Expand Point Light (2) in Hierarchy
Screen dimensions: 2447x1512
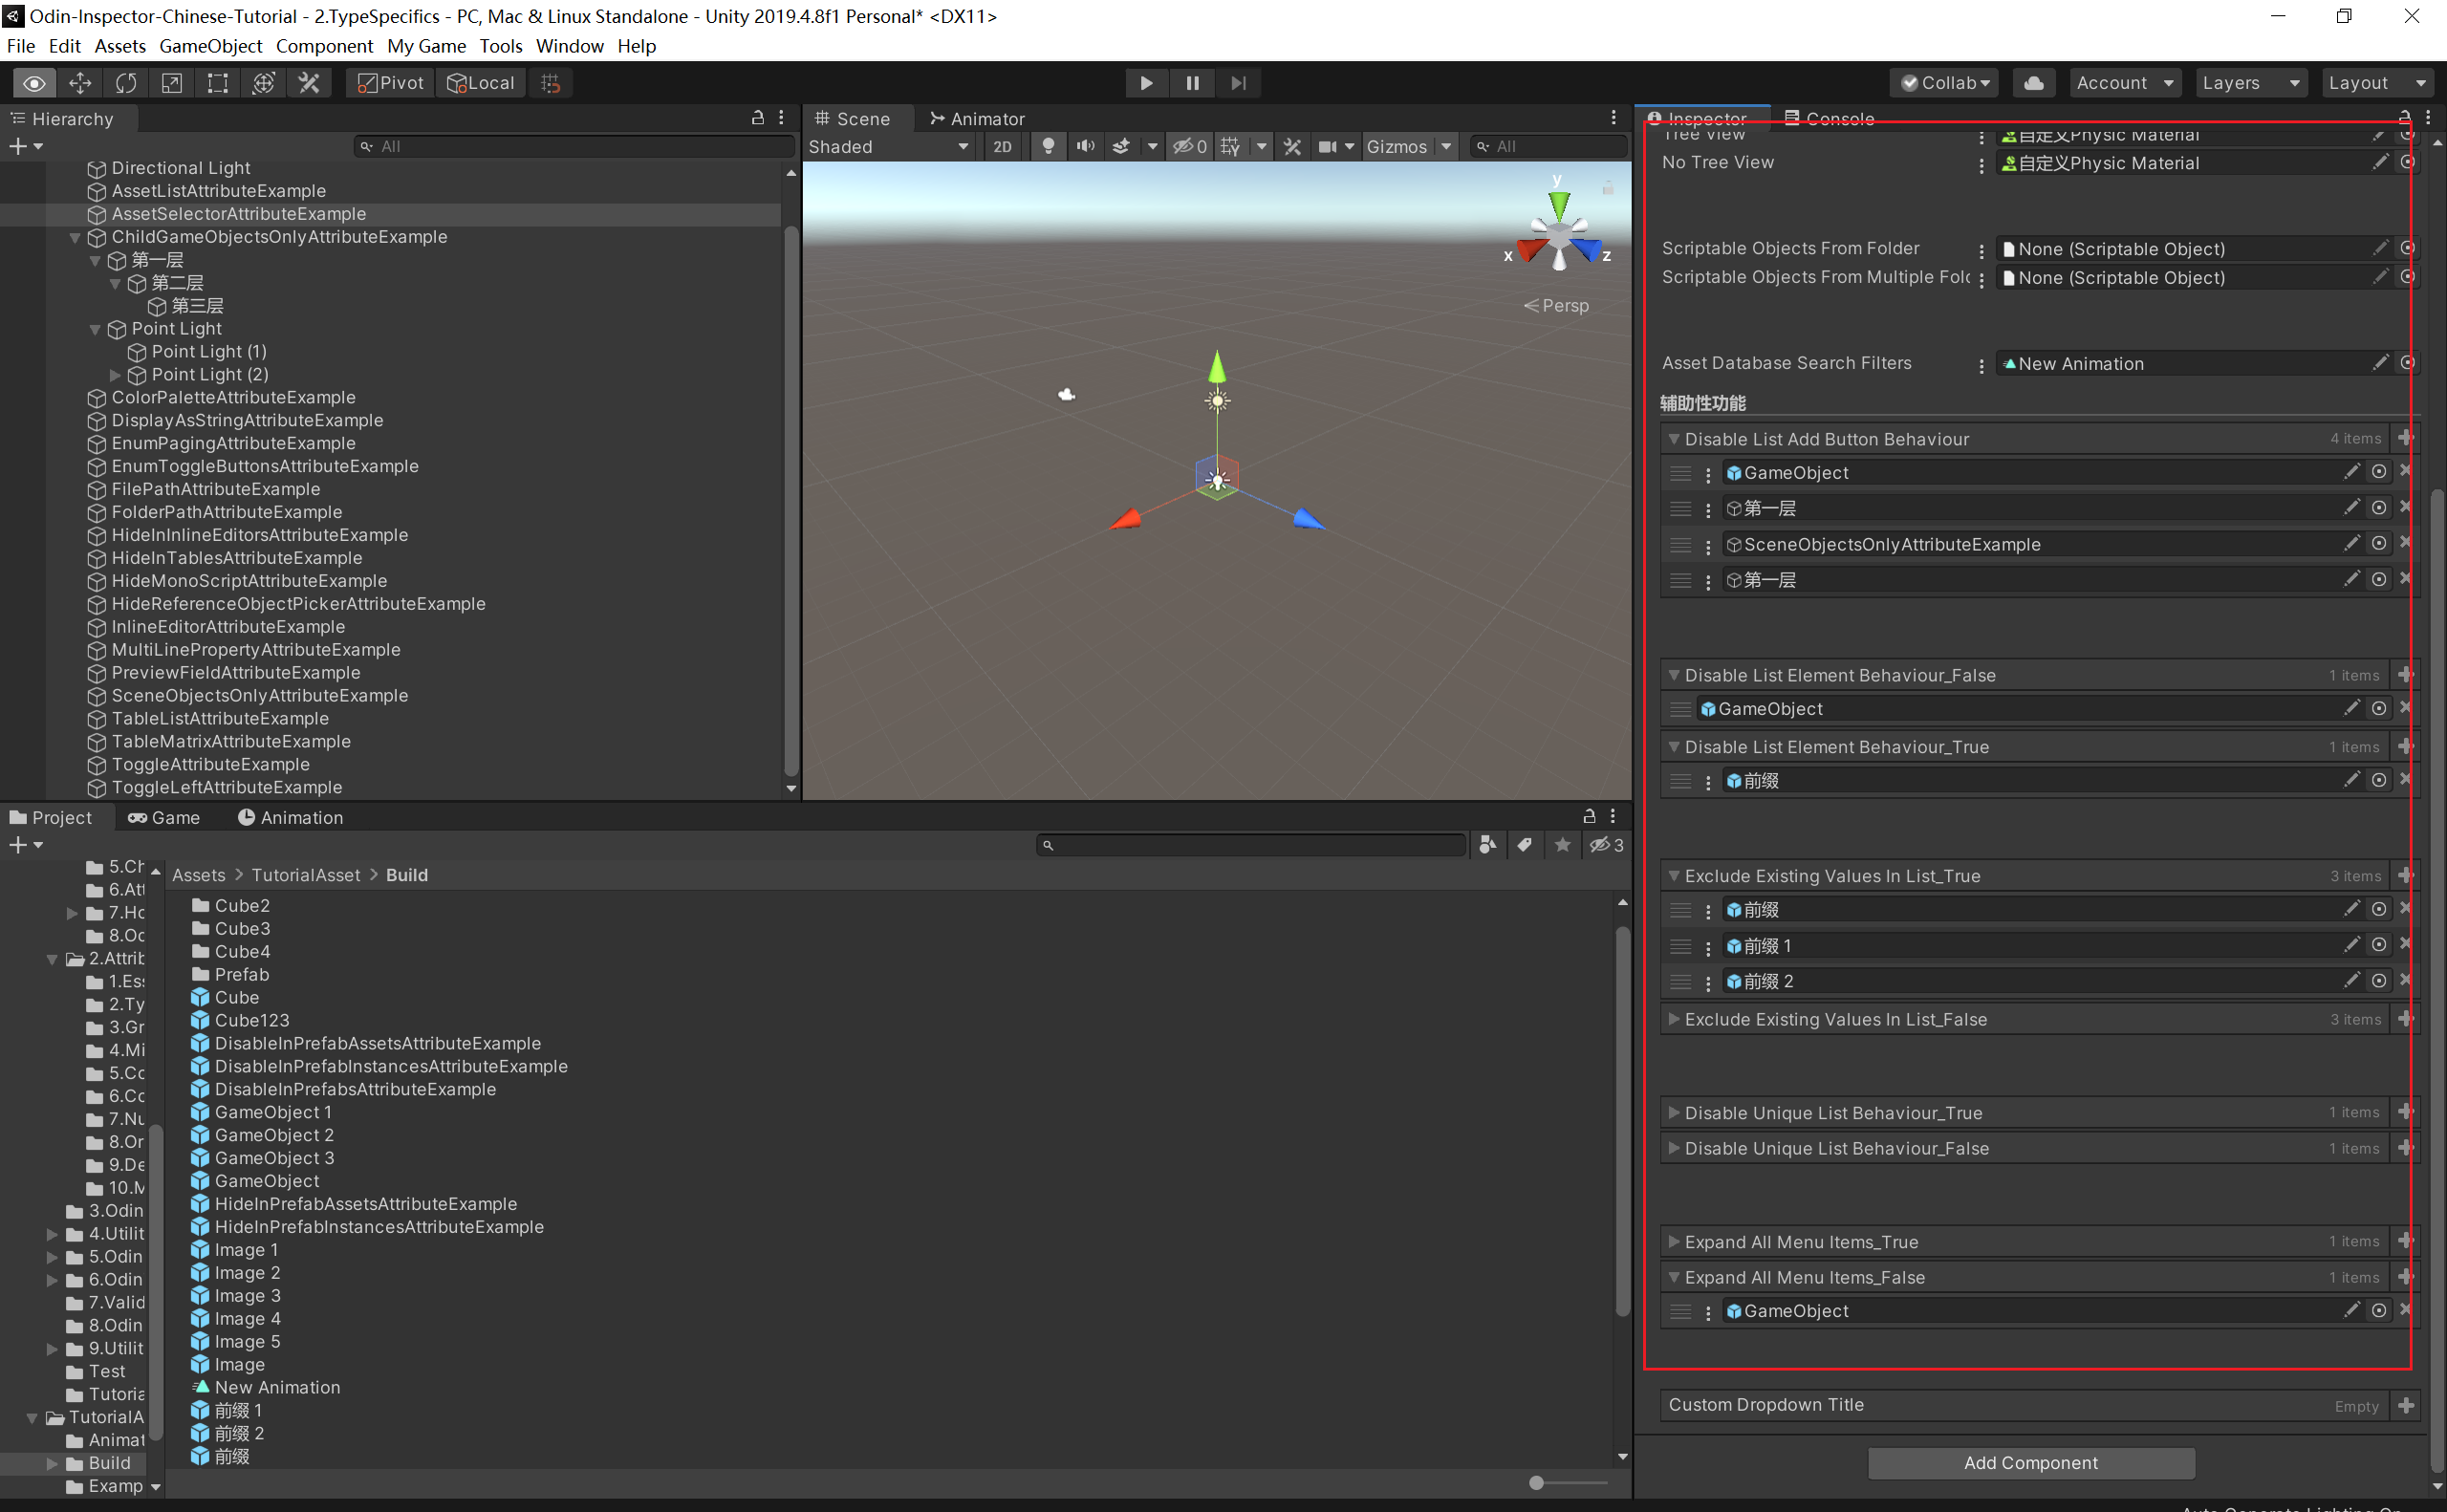pyautogui.click(x=115, y=375)
